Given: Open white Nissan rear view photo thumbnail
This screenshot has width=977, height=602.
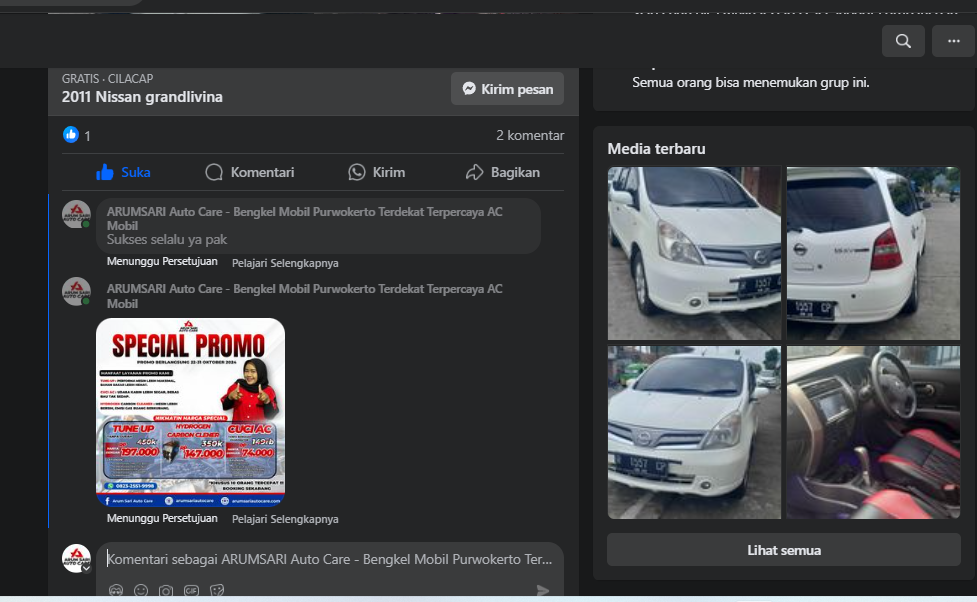Looking at the screenshot, I should (874, 253).
